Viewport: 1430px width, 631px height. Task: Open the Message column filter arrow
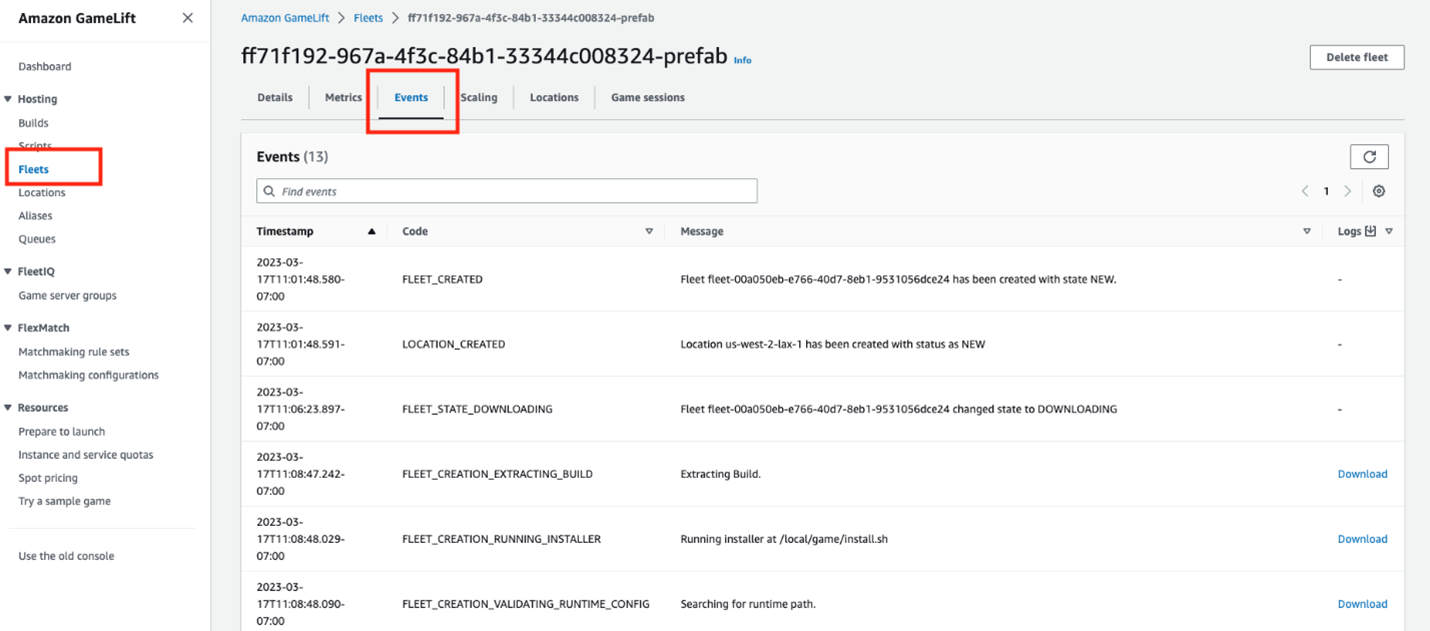click(1307, 231)
